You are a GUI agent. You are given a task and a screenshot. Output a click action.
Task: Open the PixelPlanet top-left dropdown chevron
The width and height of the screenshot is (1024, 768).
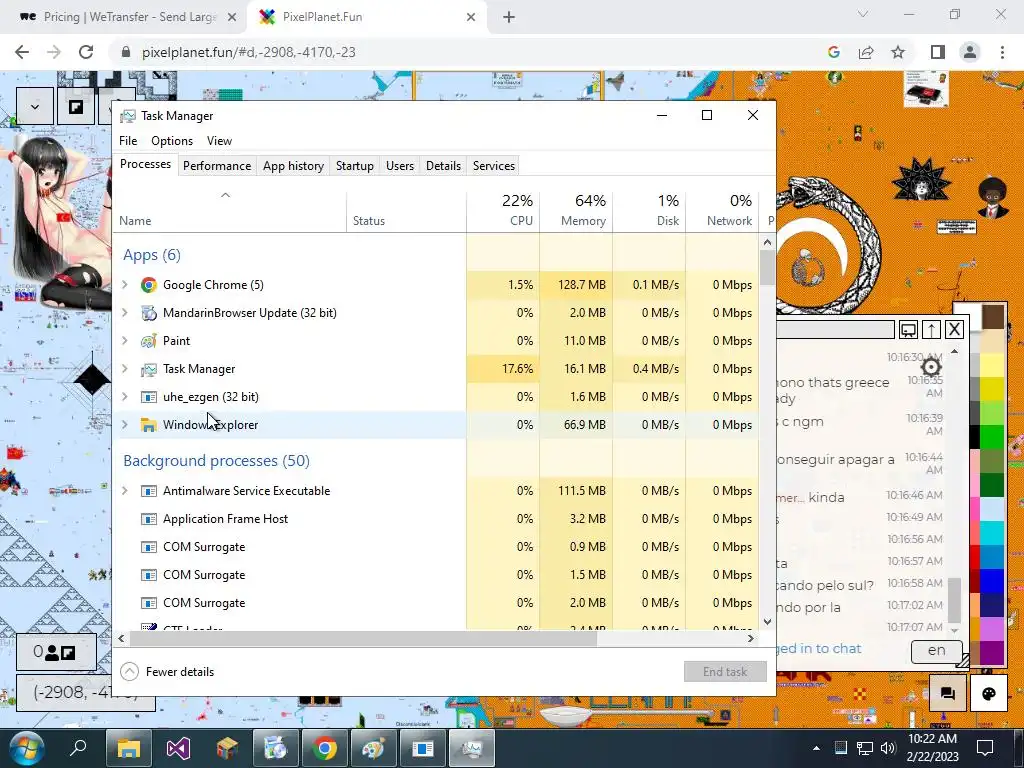[x=35, y=106]
